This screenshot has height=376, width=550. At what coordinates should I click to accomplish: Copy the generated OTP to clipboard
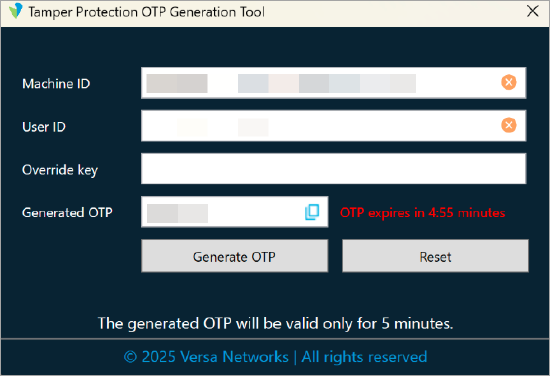pos(312,212)
